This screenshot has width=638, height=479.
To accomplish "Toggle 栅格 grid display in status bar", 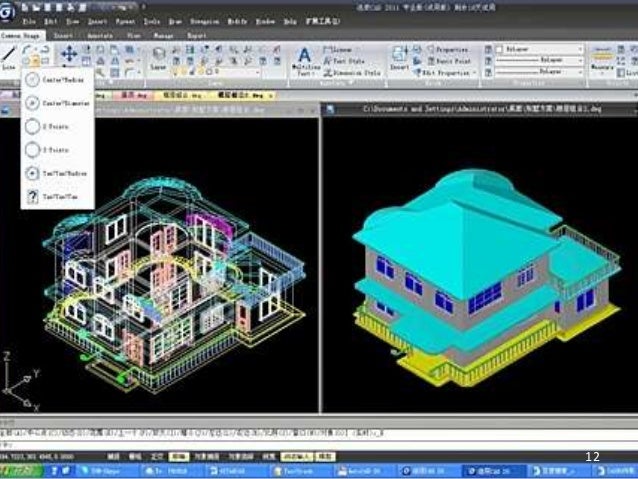I will pos(135,457).
